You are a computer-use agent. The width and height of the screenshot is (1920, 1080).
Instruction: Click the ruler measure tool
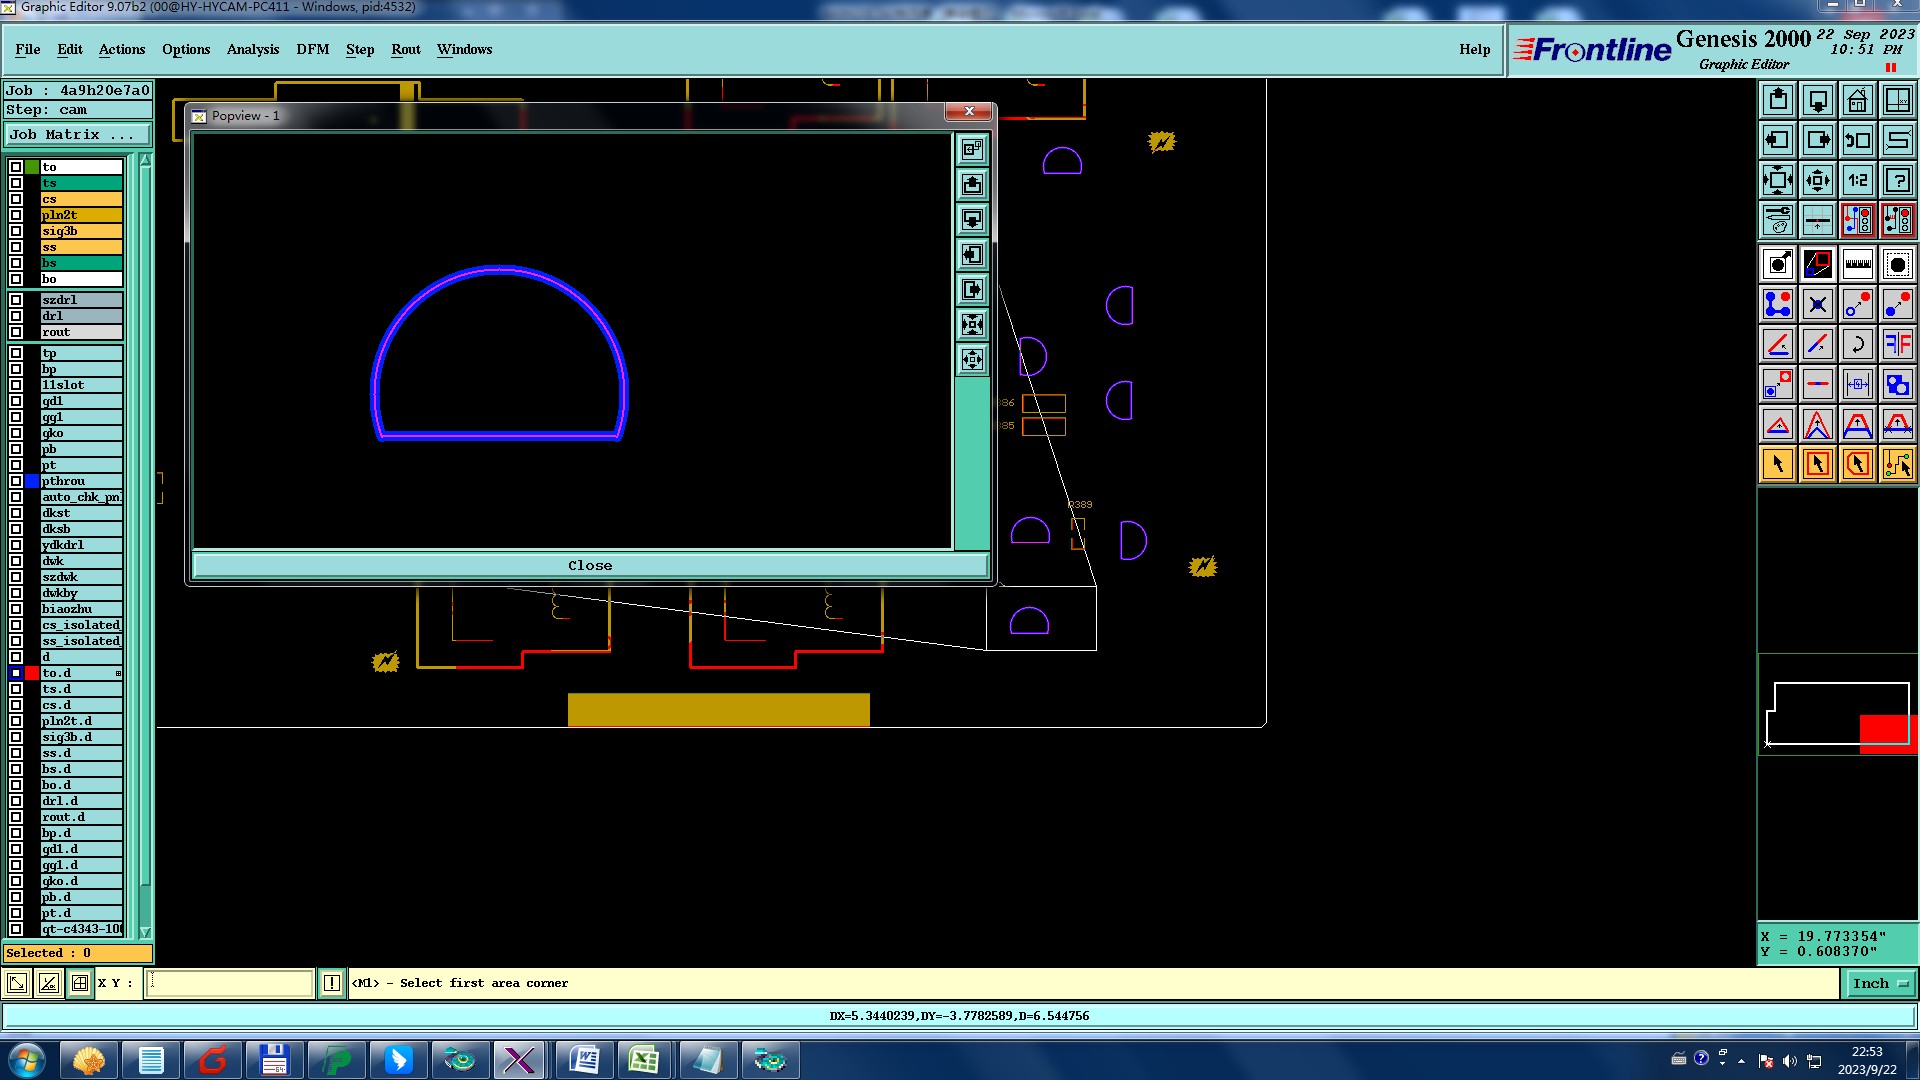[1857, 264]
